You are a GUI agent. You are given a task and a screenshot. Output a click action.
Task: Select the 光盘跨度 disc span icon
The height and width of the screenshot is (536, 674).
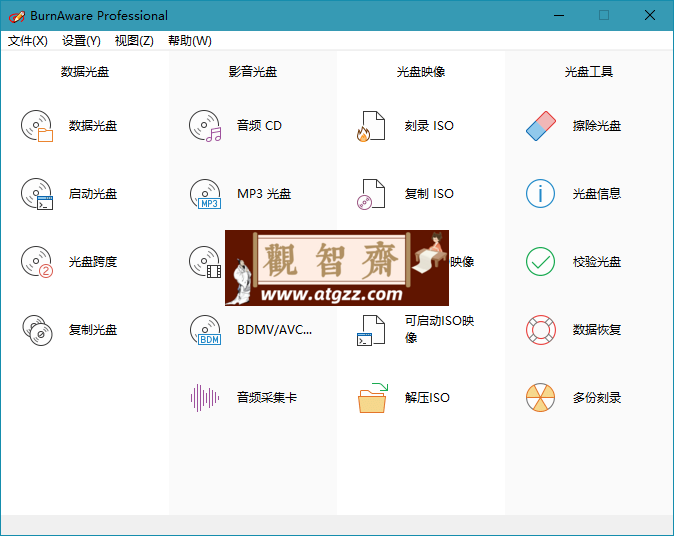(37, 262)
